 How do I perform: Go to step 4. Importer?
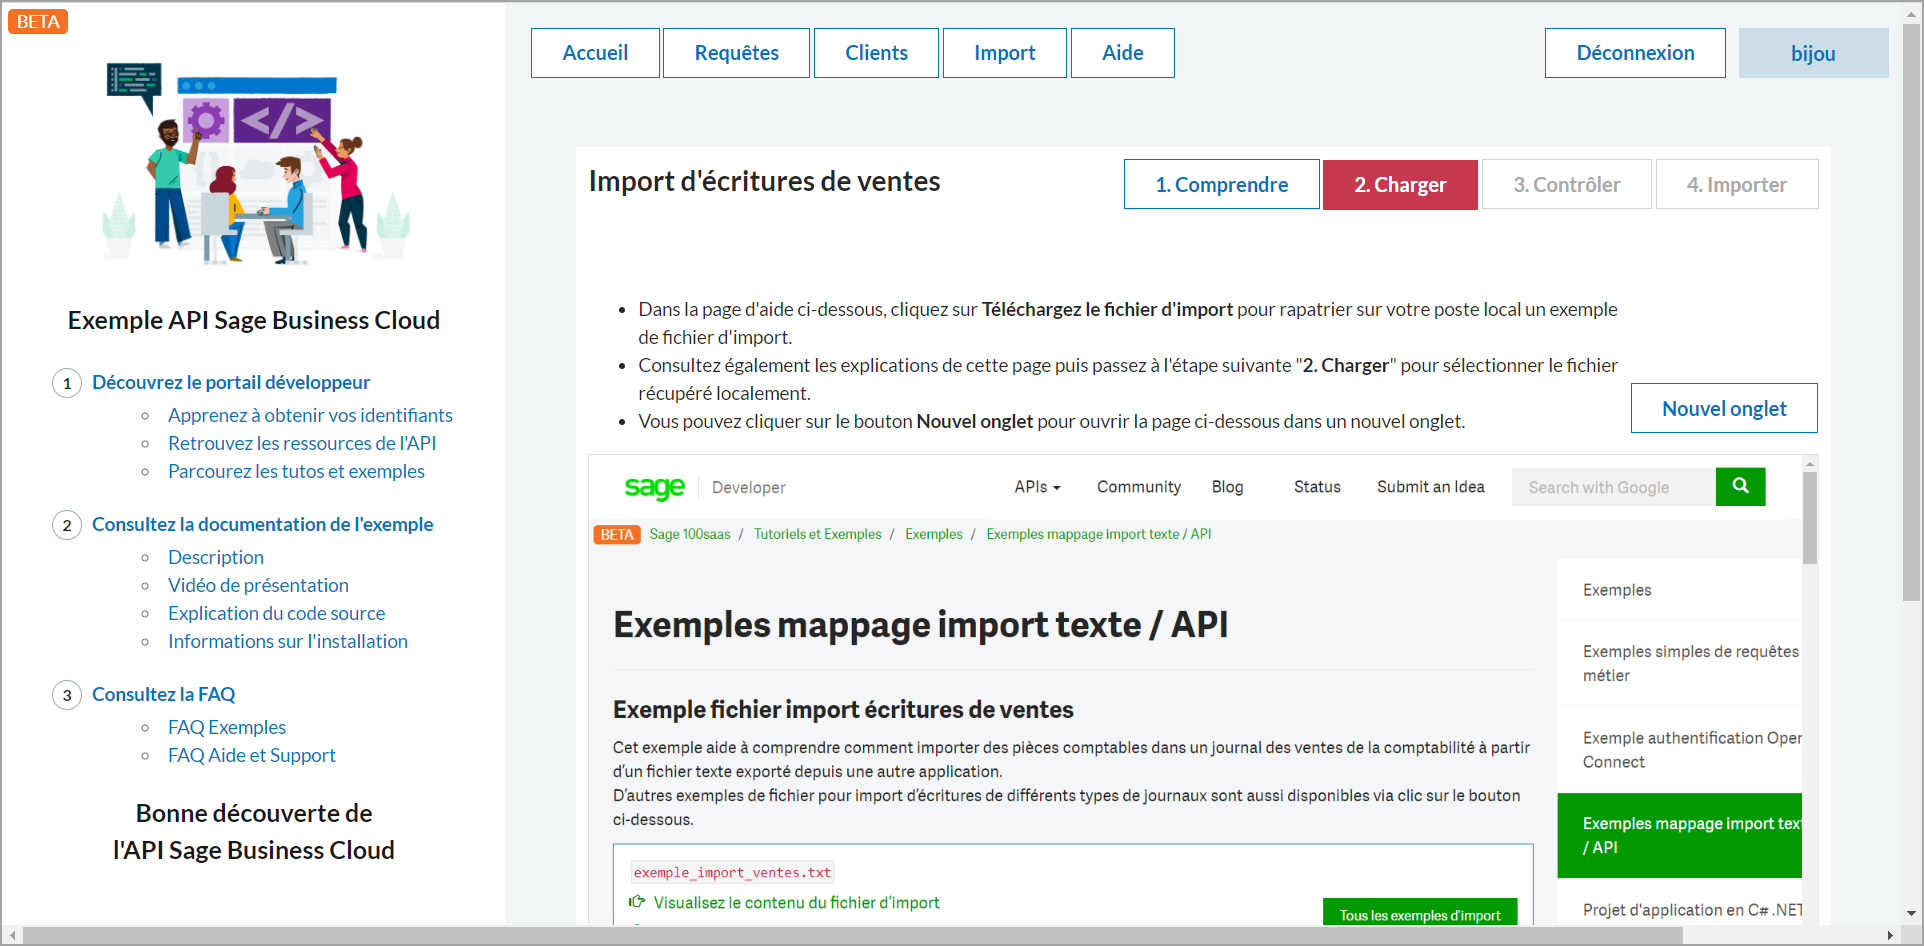[x=1736, y=184]
